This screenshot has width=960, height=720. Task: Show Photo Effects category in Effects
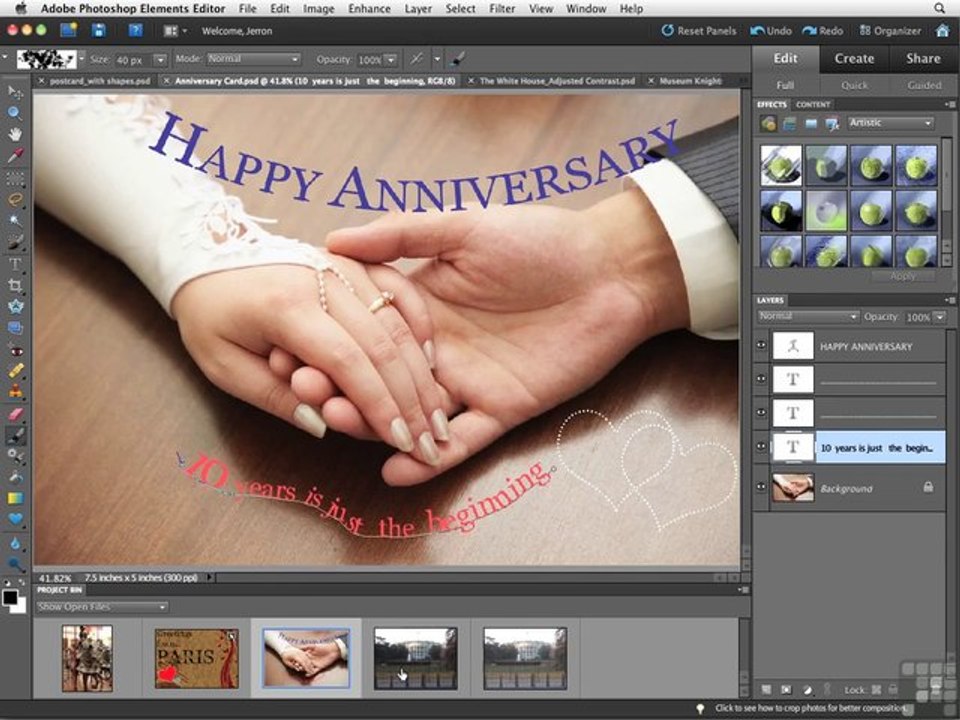(811, 124)
